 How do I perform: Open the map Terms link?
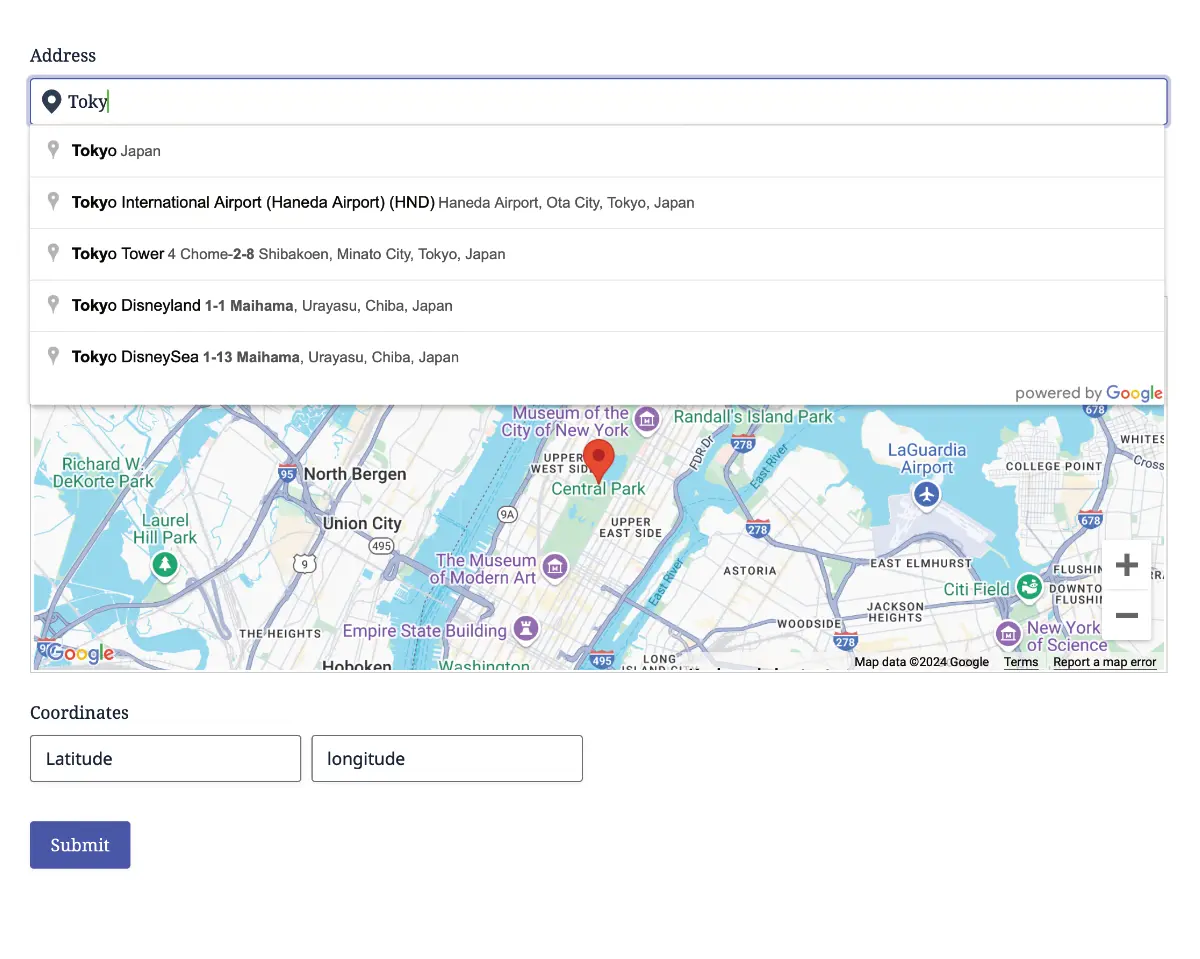(1021, 662)
